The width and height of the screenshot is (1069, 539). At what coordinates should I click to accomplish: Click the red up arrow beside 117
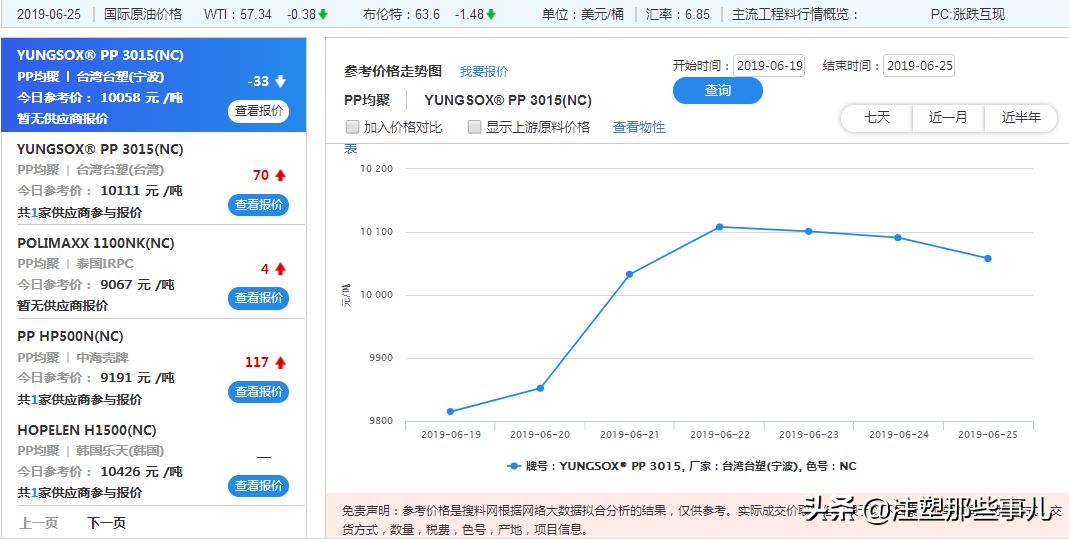click(280, 363)
